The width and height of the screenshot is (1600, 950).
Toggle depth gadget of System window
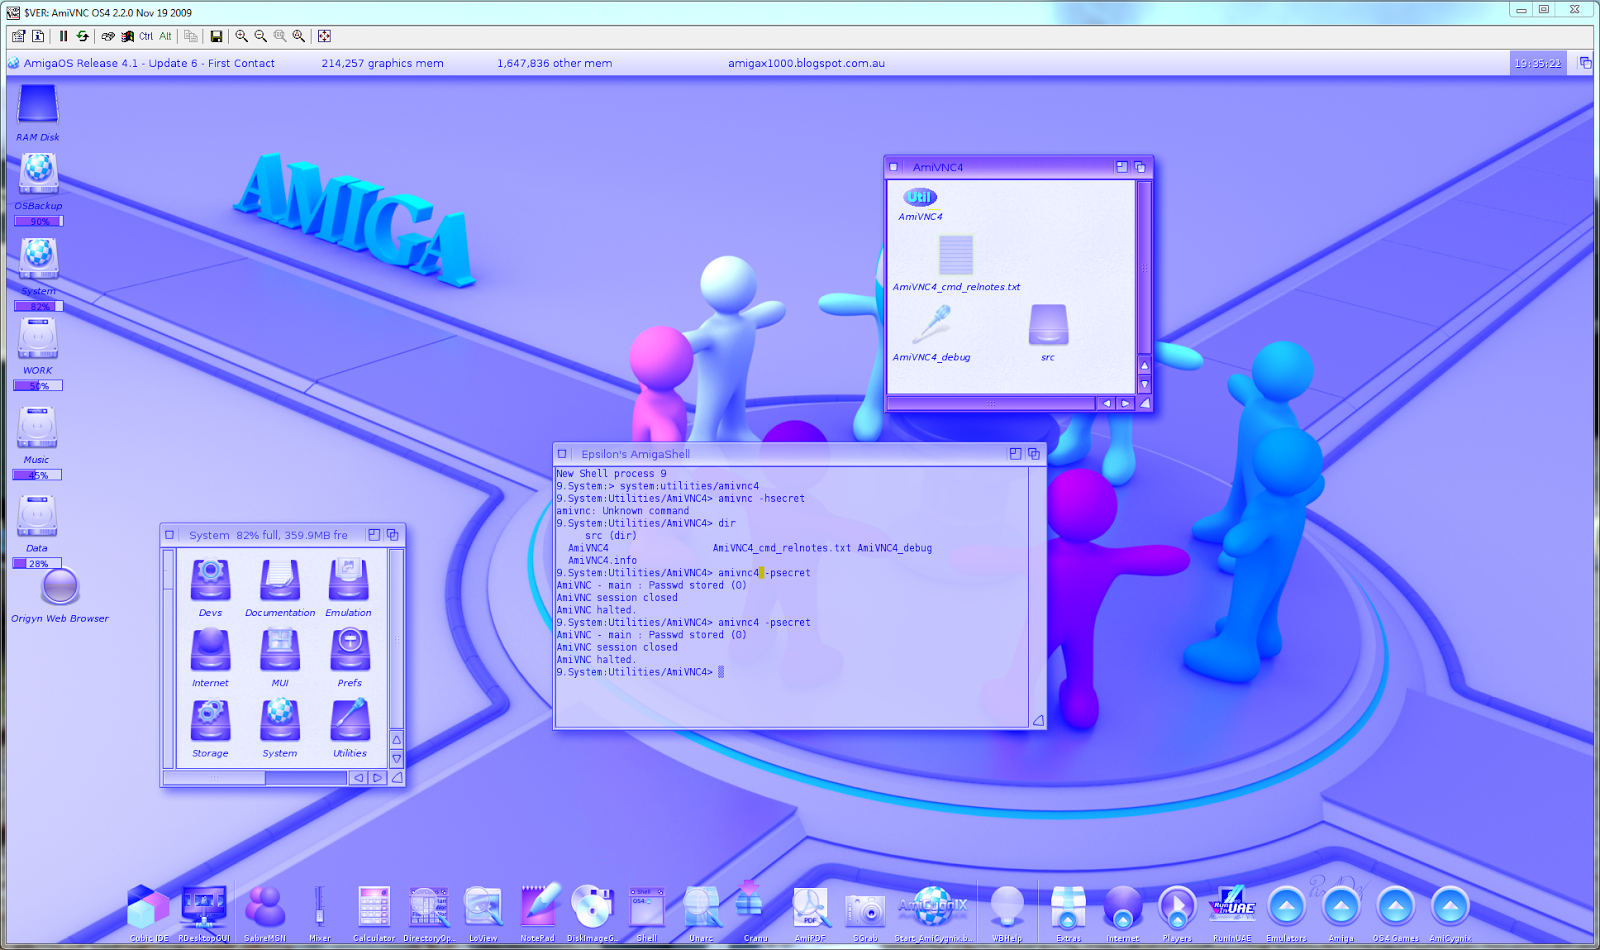[x=392, y=535]
